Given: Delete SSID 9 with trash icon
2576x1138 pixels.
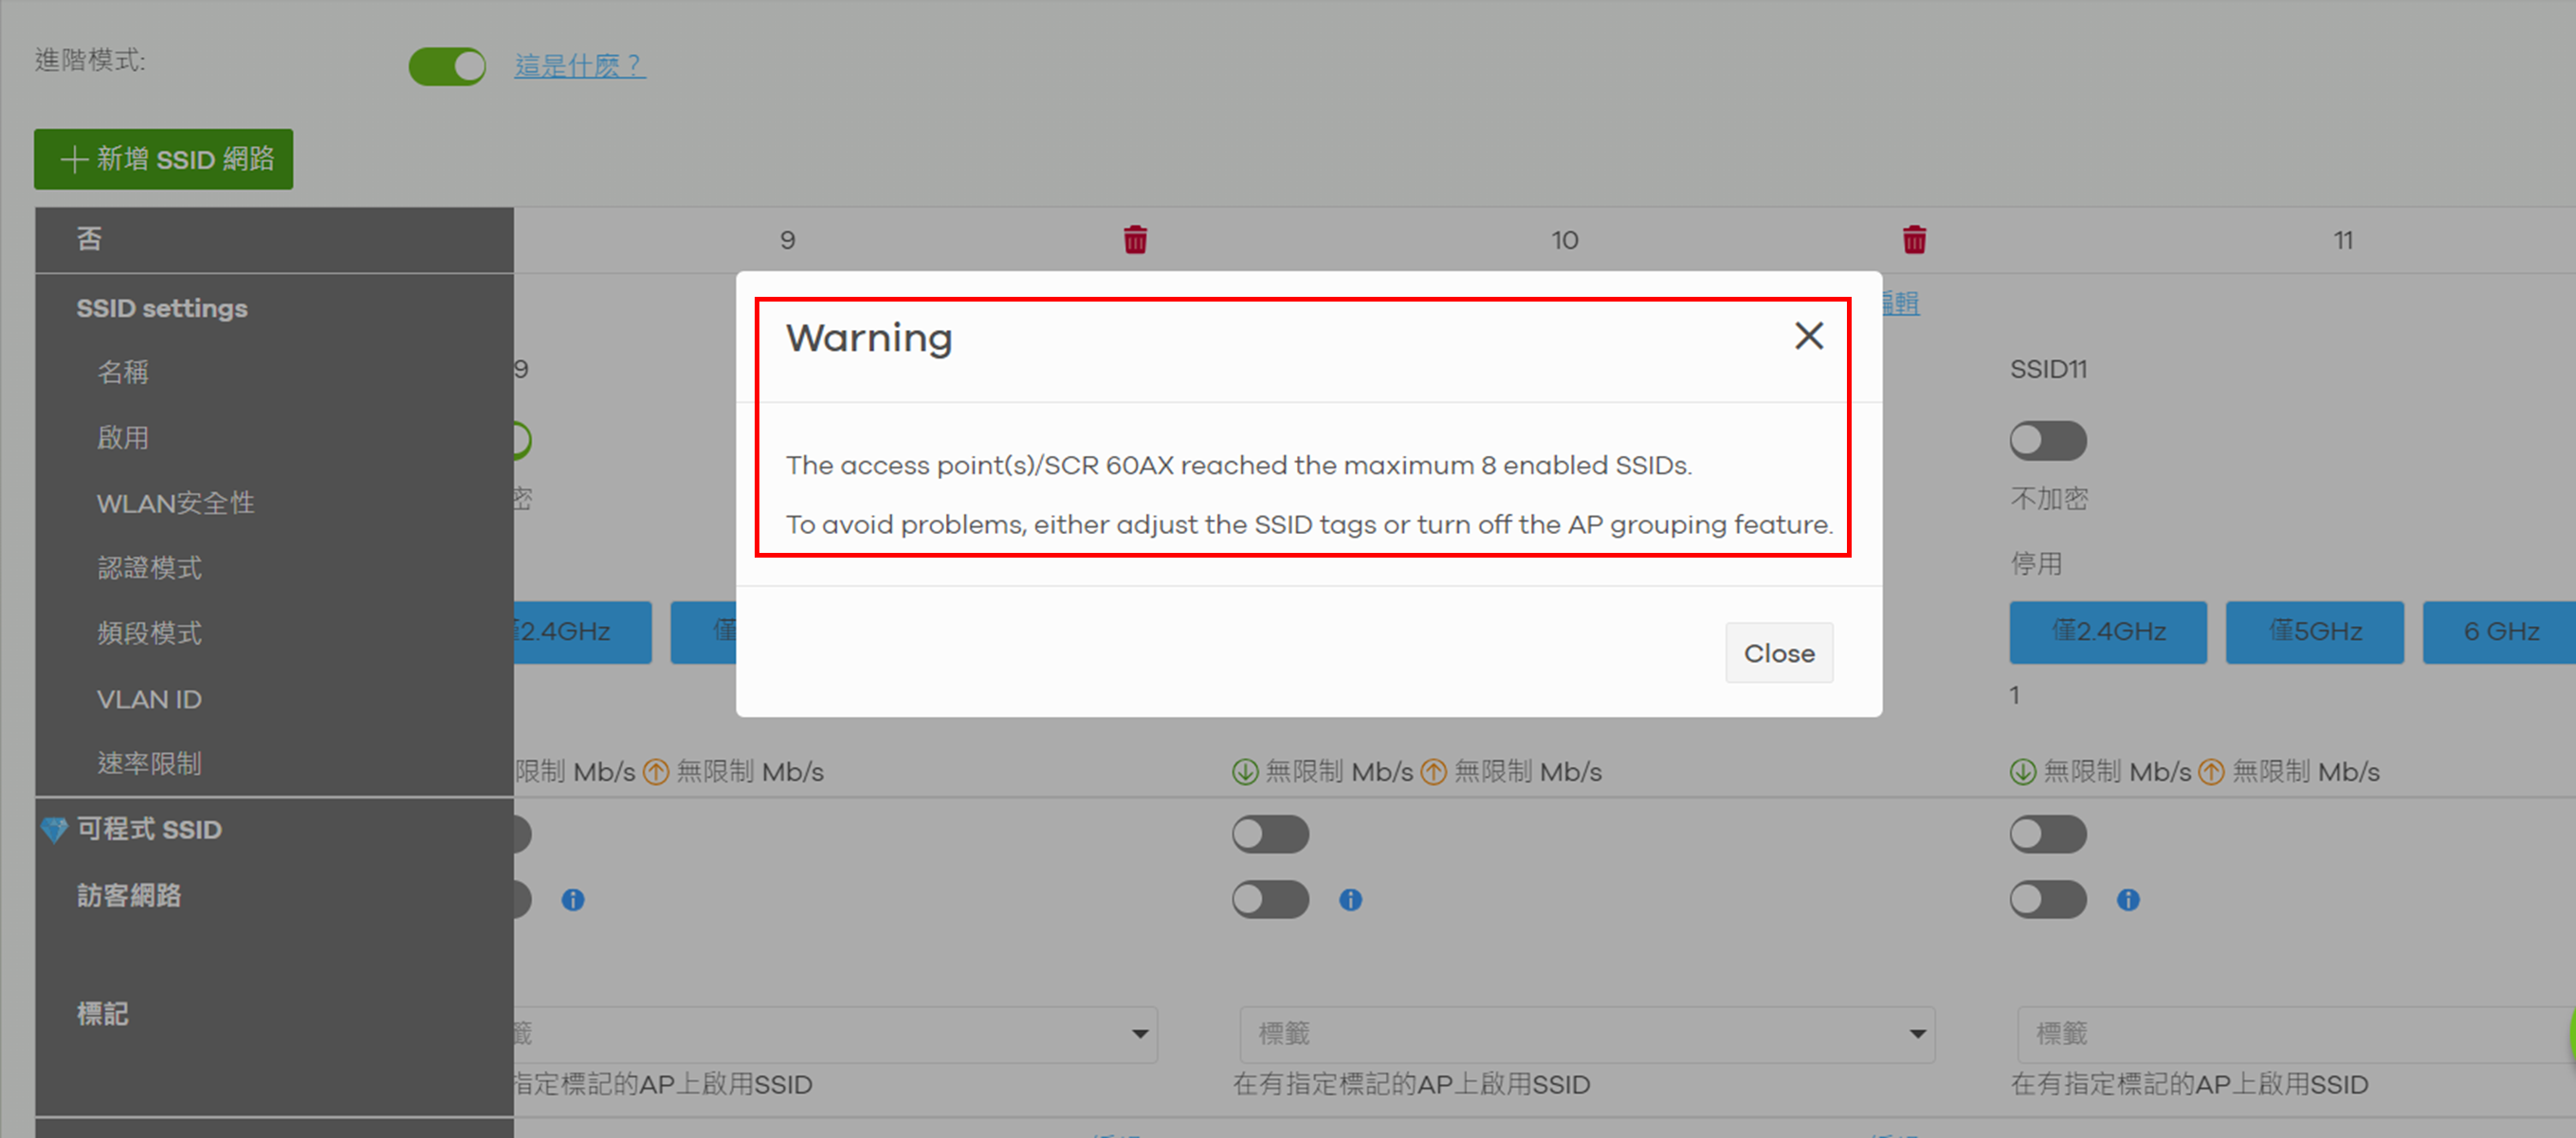Looking at the screenshot, I should [x=1135, y=240].
